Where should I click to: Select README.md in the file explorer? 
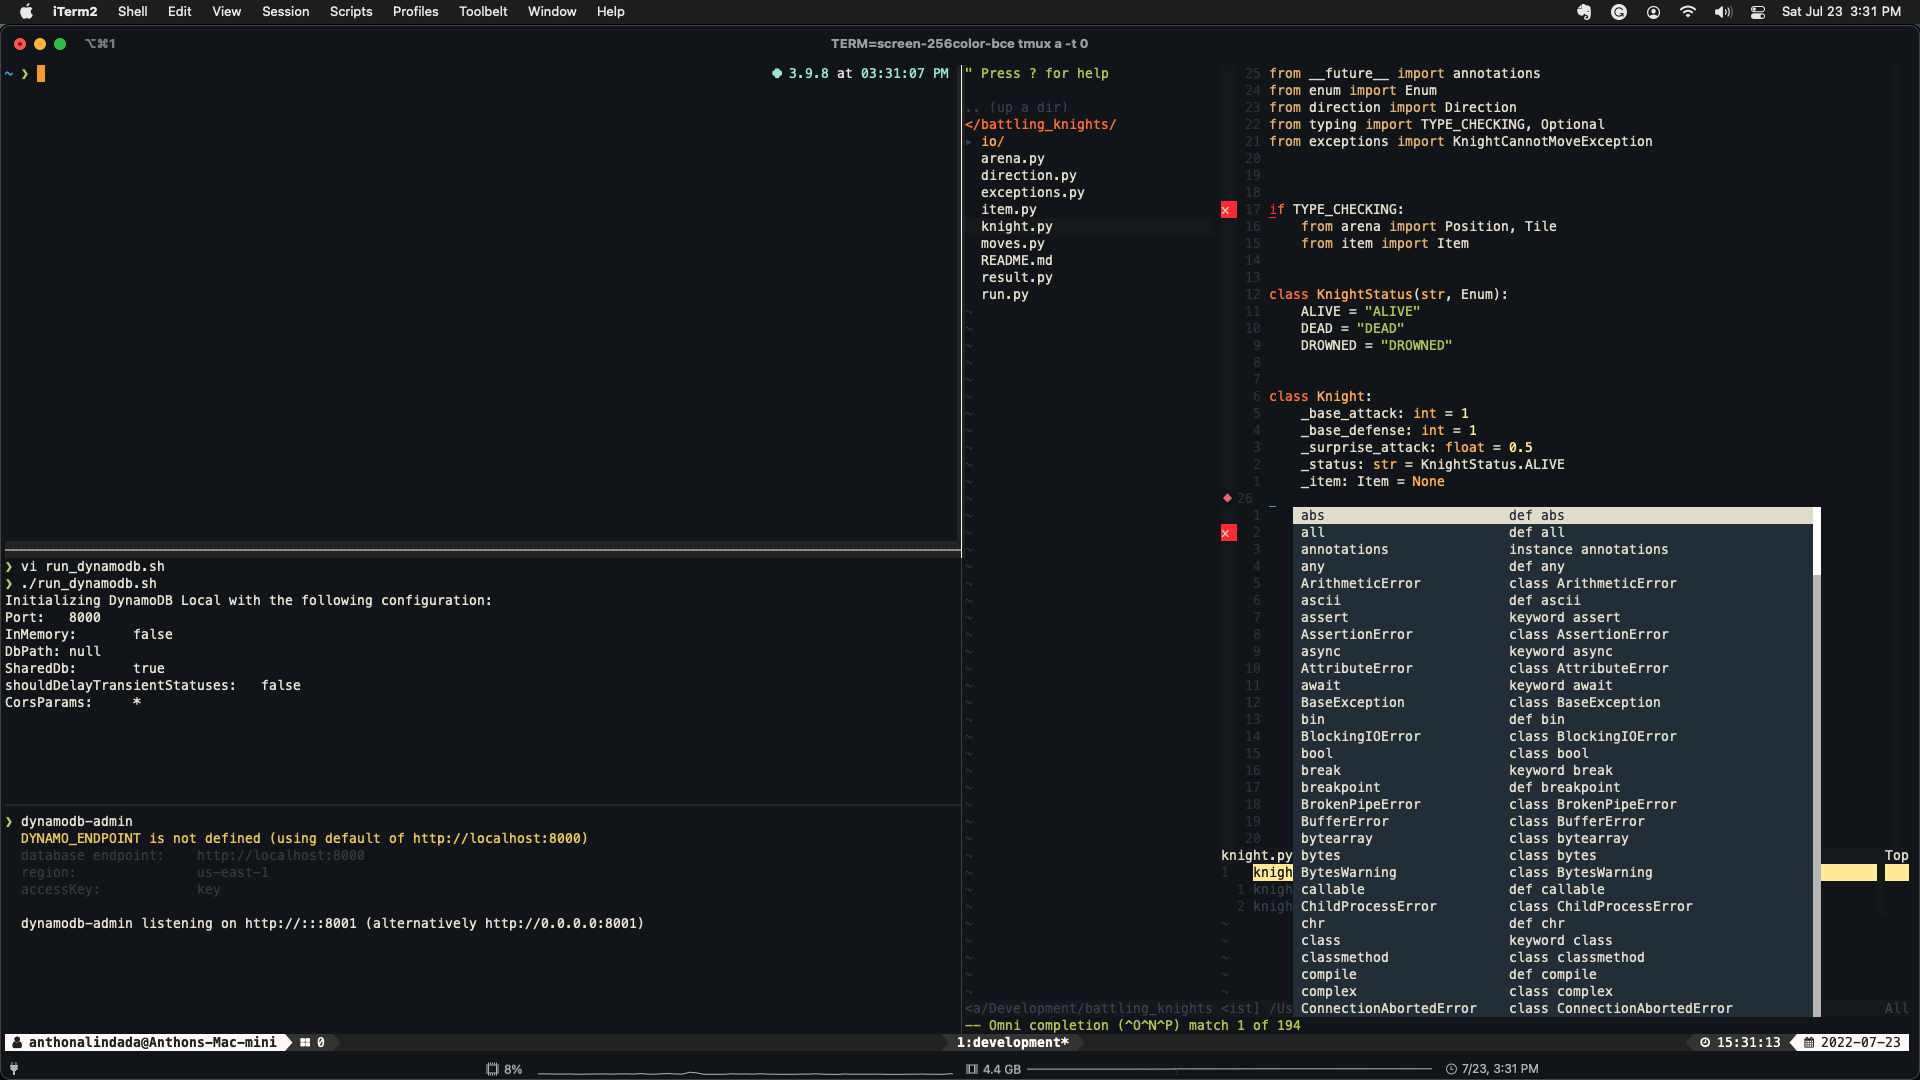1016,261
